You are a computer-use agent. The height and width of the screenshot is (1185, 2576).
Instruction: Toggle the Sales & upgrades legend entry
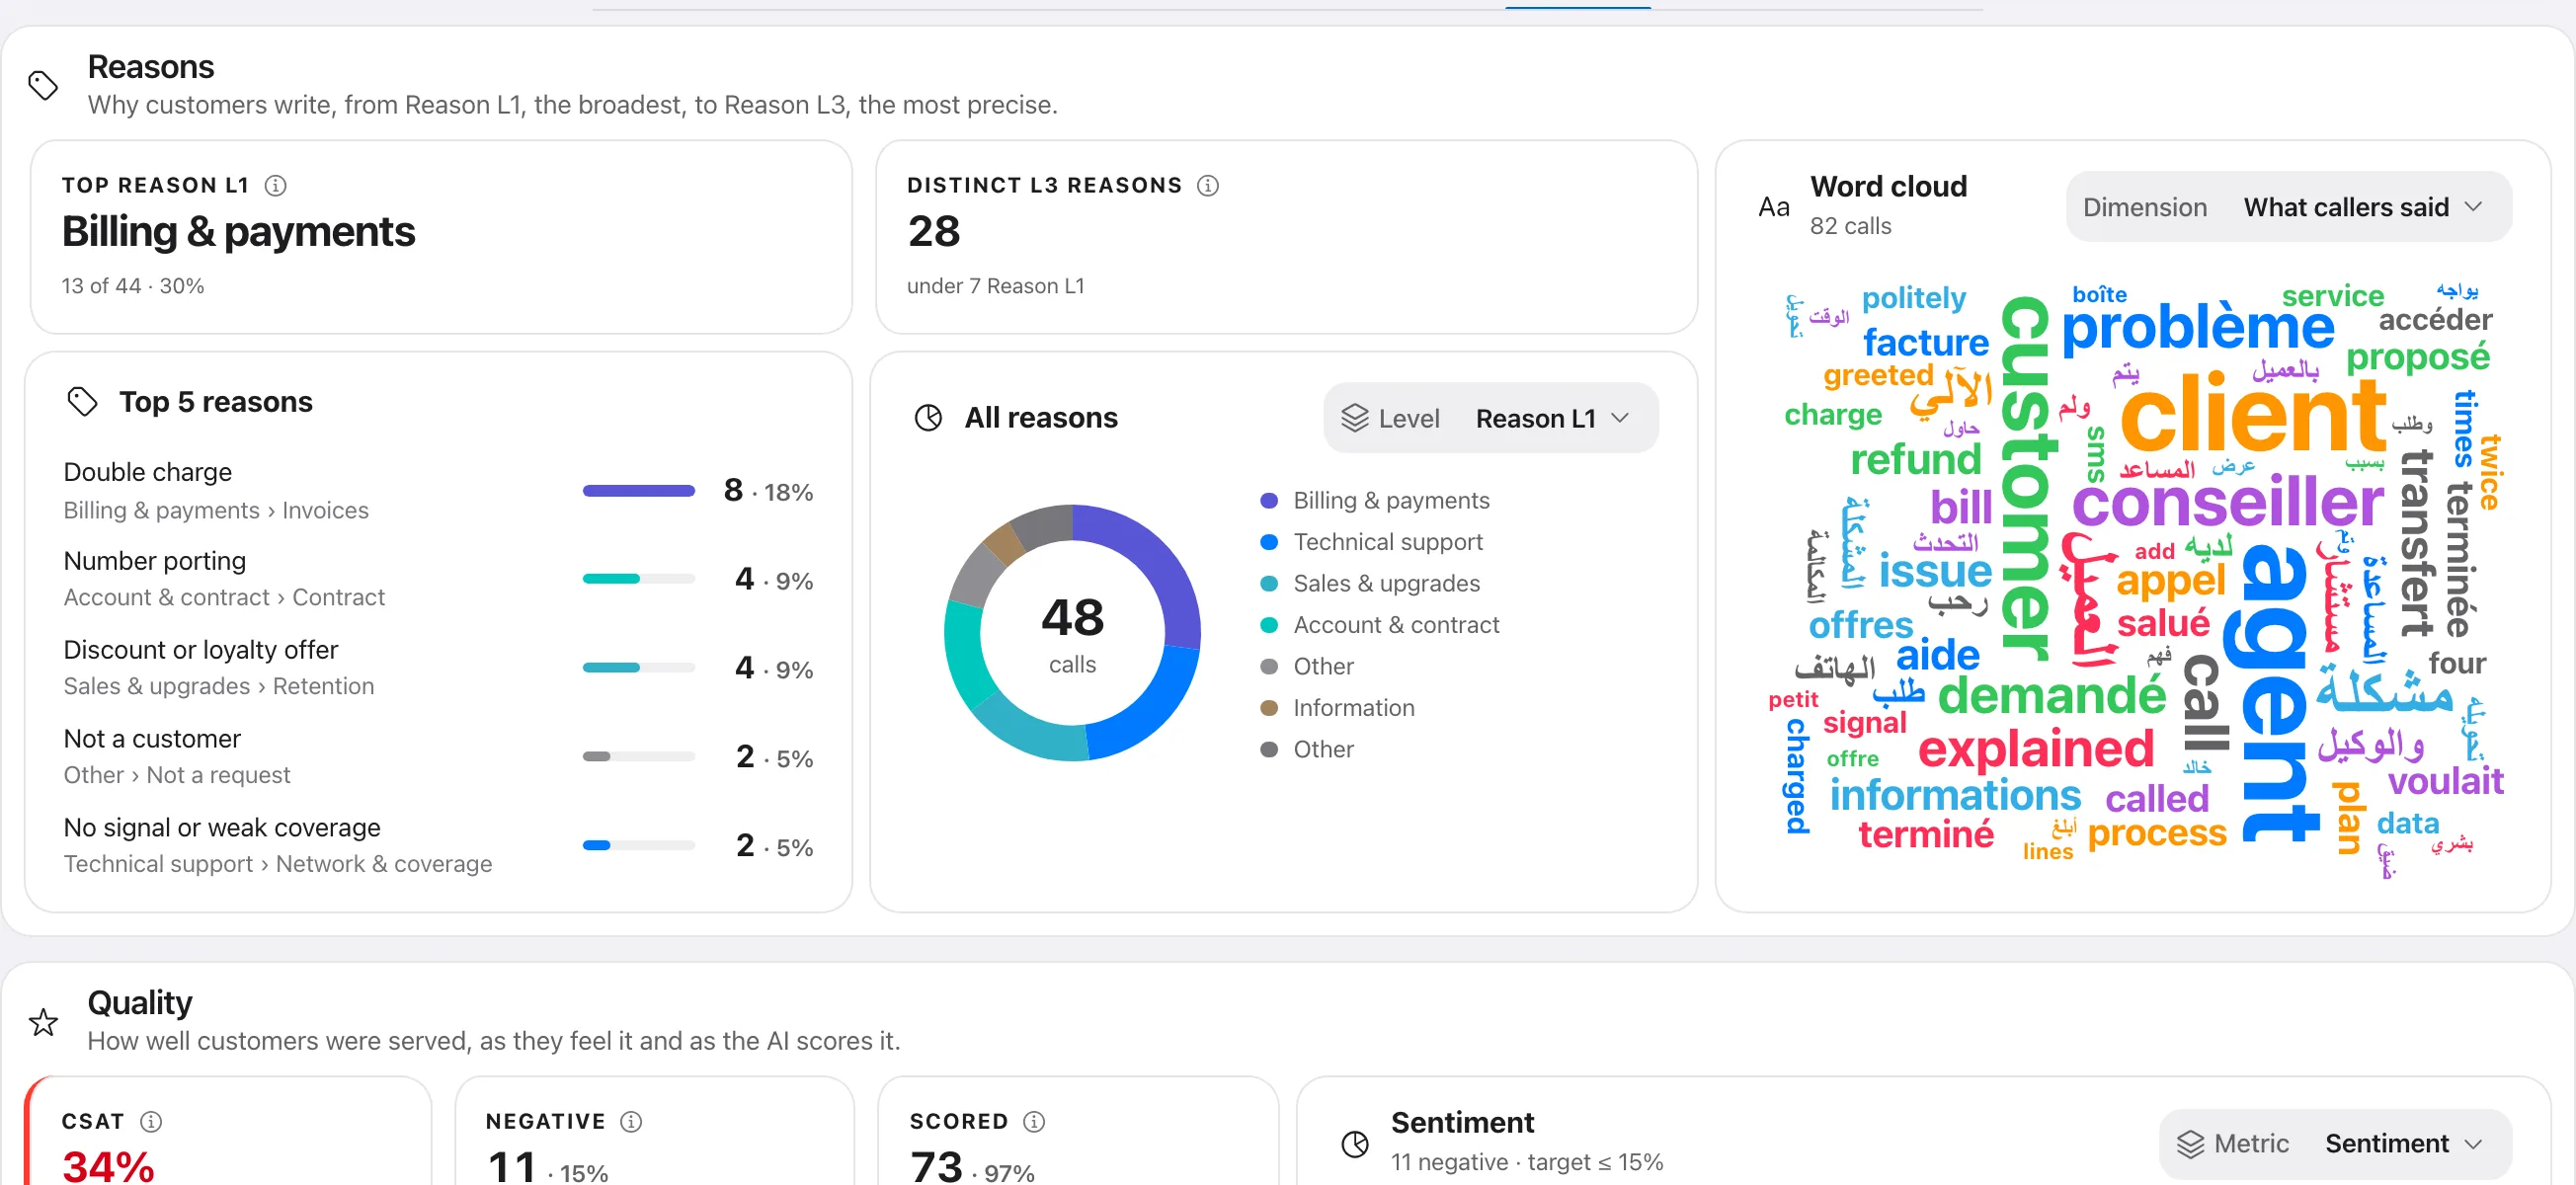1371,583
